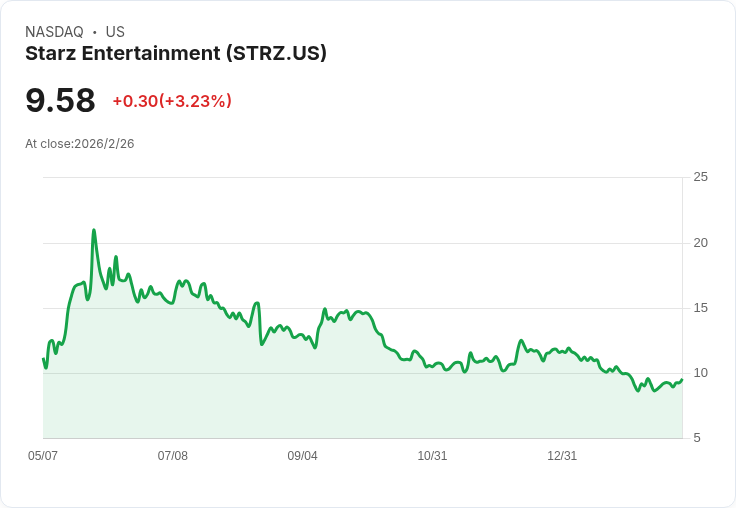736x508 pixels.
Task: Click the At close:2026/2/26 date text
Action: (x=80, y=144)
